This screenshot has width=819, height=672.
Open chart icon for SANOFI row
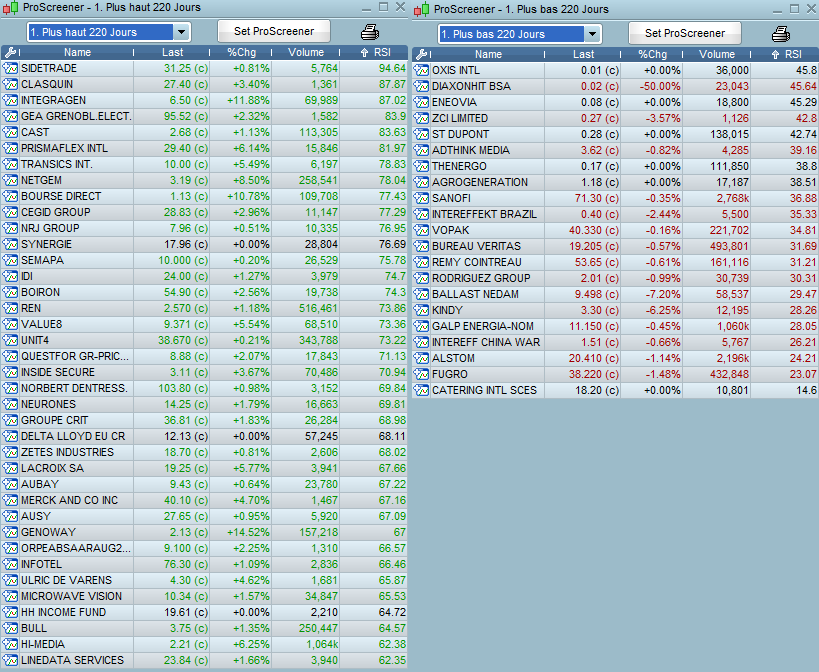point(421,198)
